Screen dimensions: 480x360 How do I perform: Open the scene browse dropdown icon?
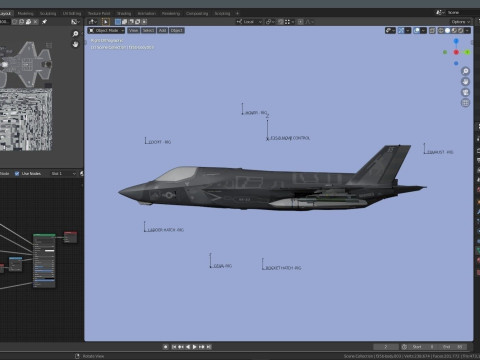point(440,12)
